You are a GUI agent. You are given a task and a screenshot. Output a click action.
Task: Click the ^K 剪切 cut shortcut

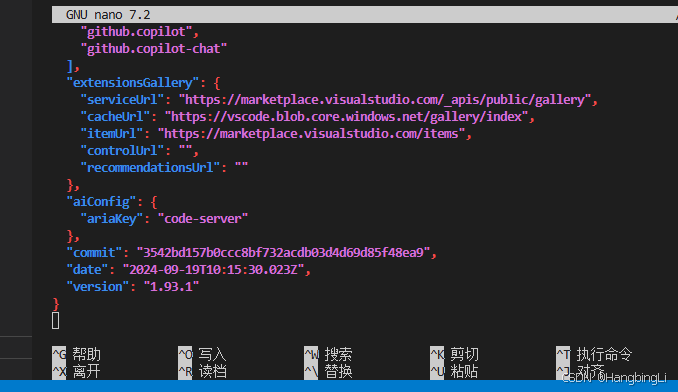click(454, 354)
